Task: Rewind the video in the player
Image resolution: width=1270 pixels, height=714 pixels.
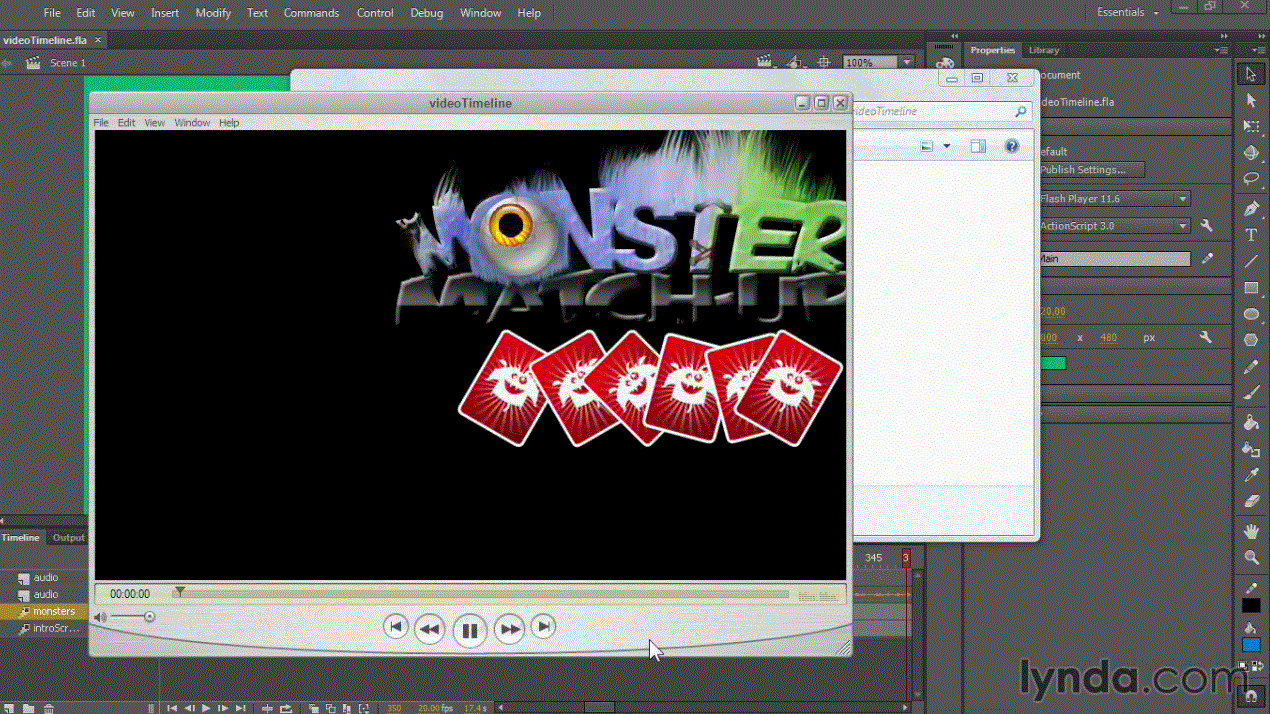Action: click(x=429, y=629)
